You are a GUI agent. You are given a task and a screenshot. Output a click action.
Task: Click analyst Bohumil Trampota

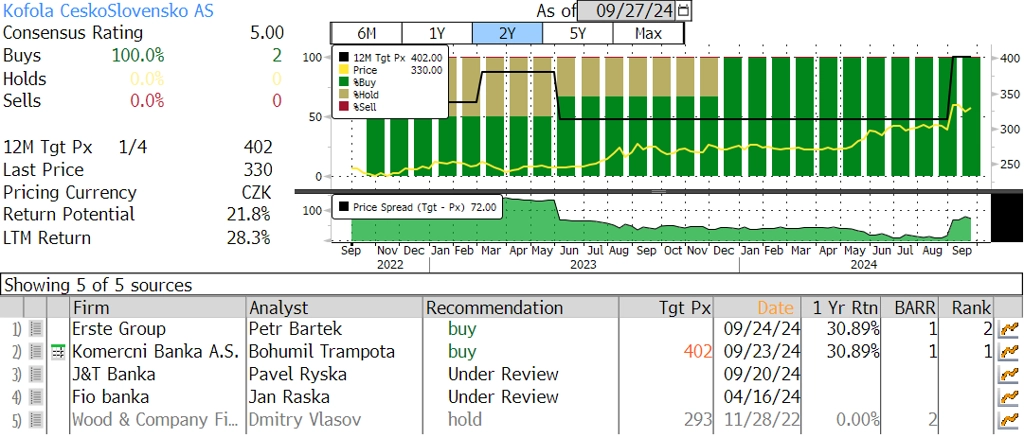pyautogui.click(x=322, y=352)
